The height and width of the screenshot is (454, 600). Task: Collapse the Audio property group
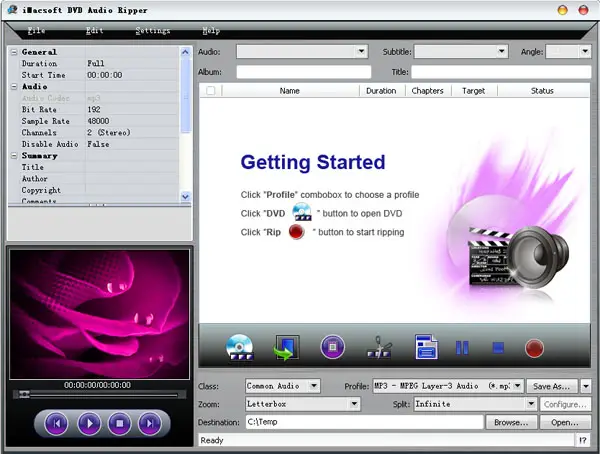[x=14, y=87]
